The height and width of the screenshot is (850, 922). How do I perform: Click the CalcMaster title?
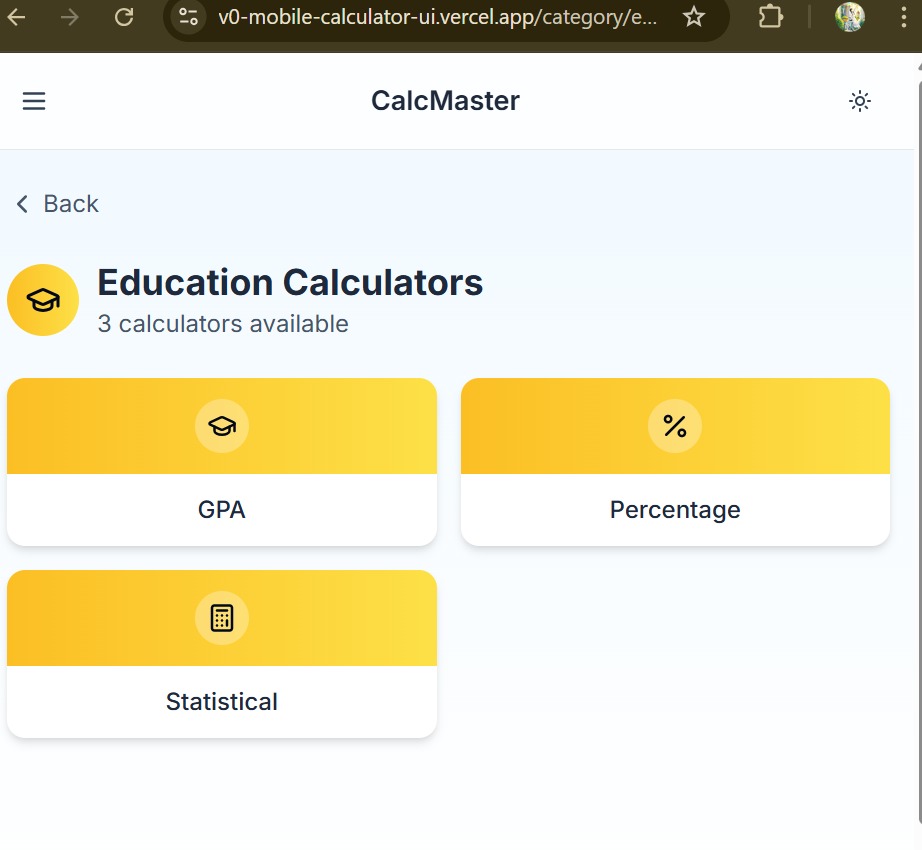(445, 101)
